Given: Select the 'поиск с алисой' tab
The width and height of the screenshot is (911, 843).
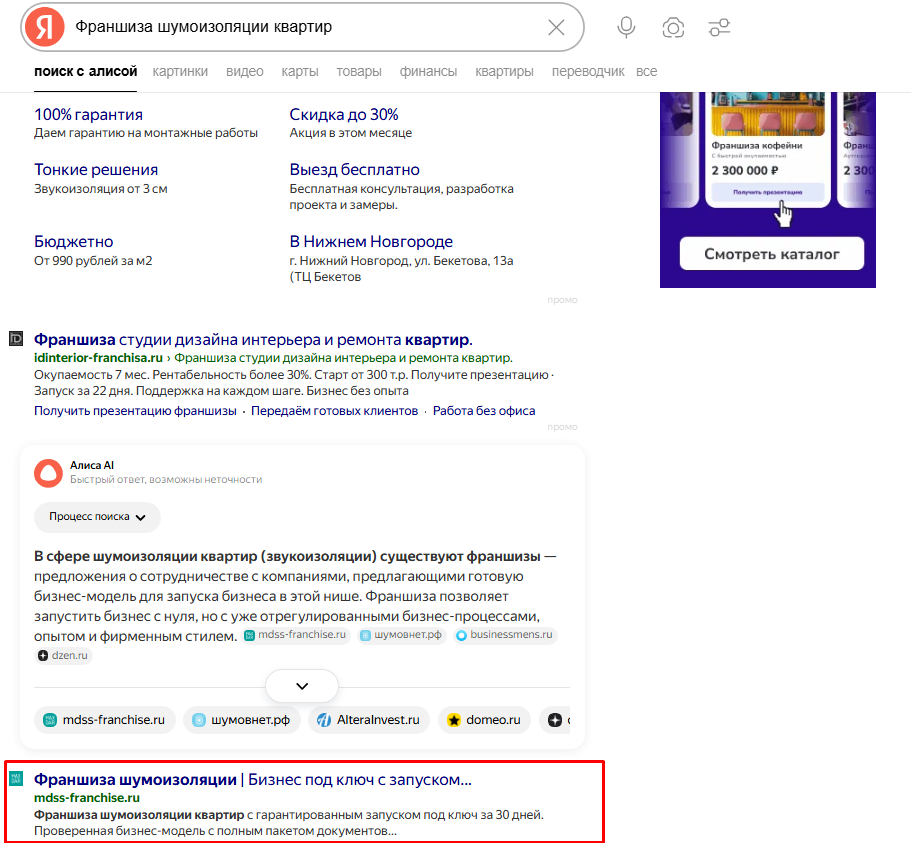Looking at the screenshot, I should pos(85,71).
